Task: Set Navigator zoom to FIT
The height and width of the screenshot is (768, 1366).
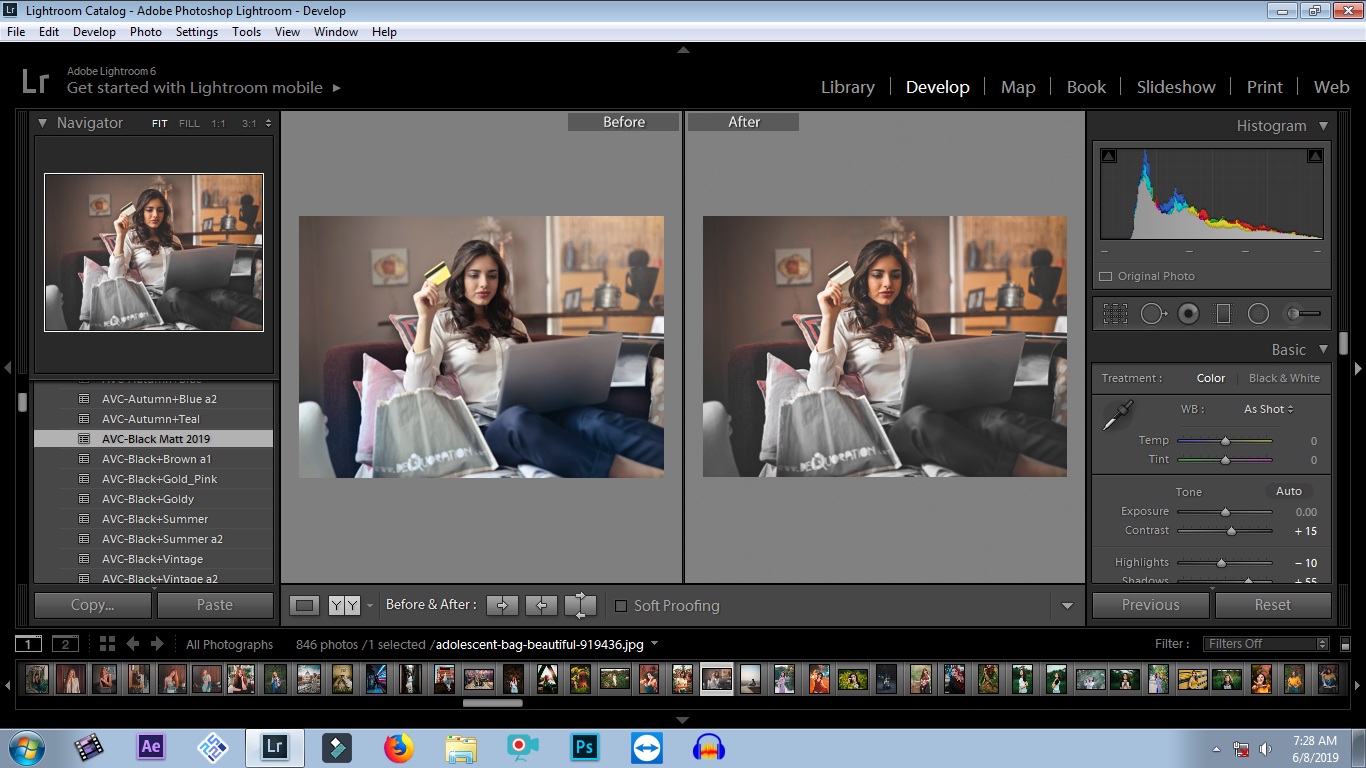Action: [x=160, y=124]
